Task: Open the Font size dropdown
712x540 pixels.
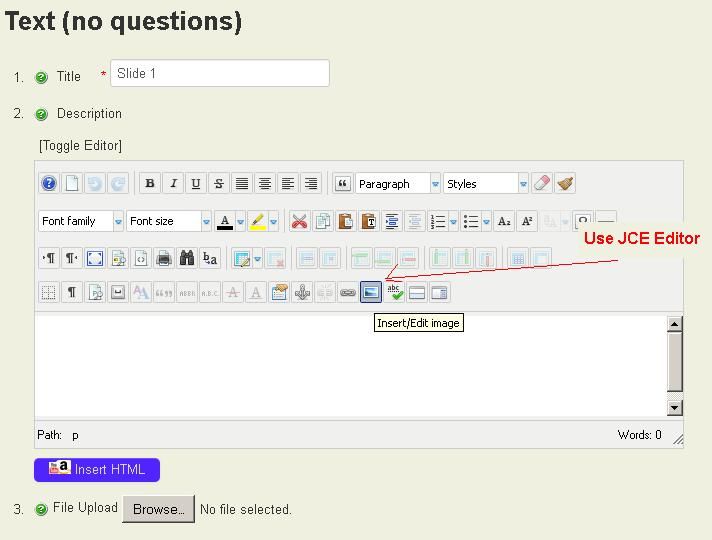Action: point(168,221)
